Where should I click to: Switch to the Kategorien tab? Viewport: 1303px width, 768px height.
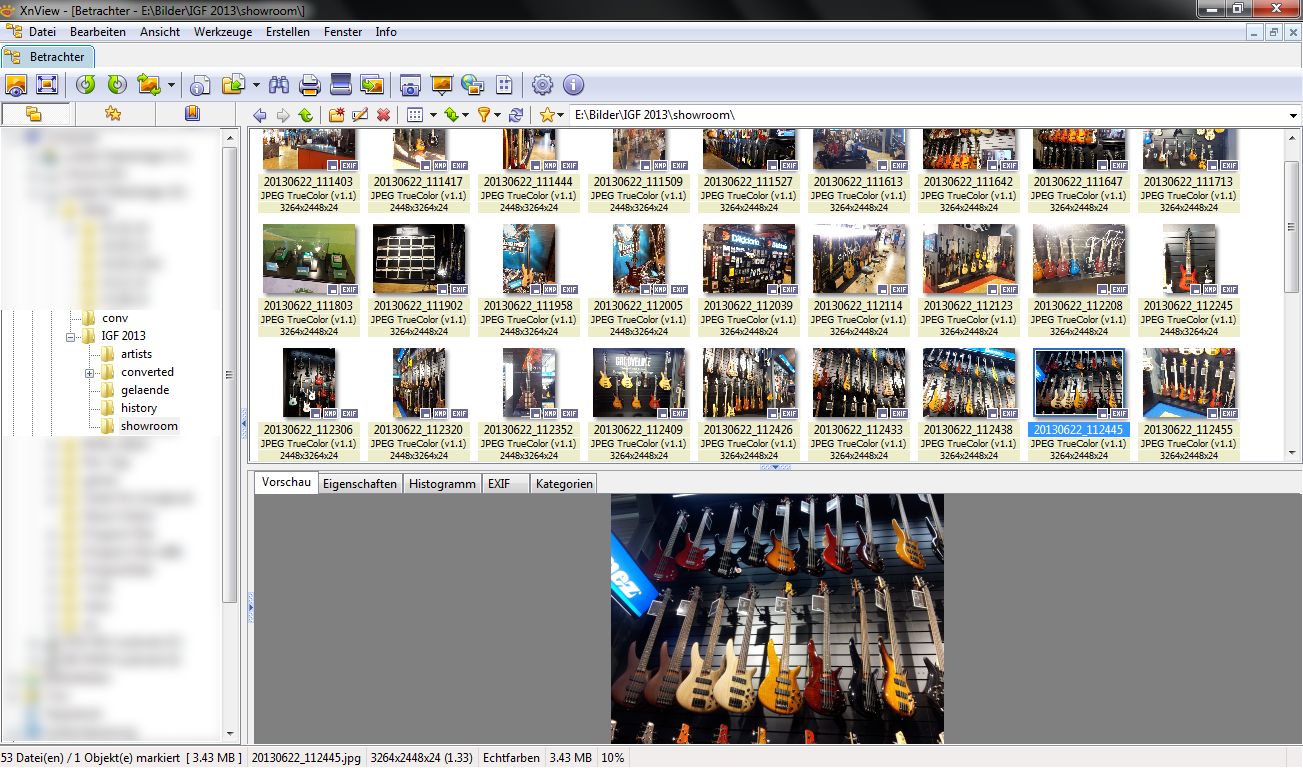point(563,484)
